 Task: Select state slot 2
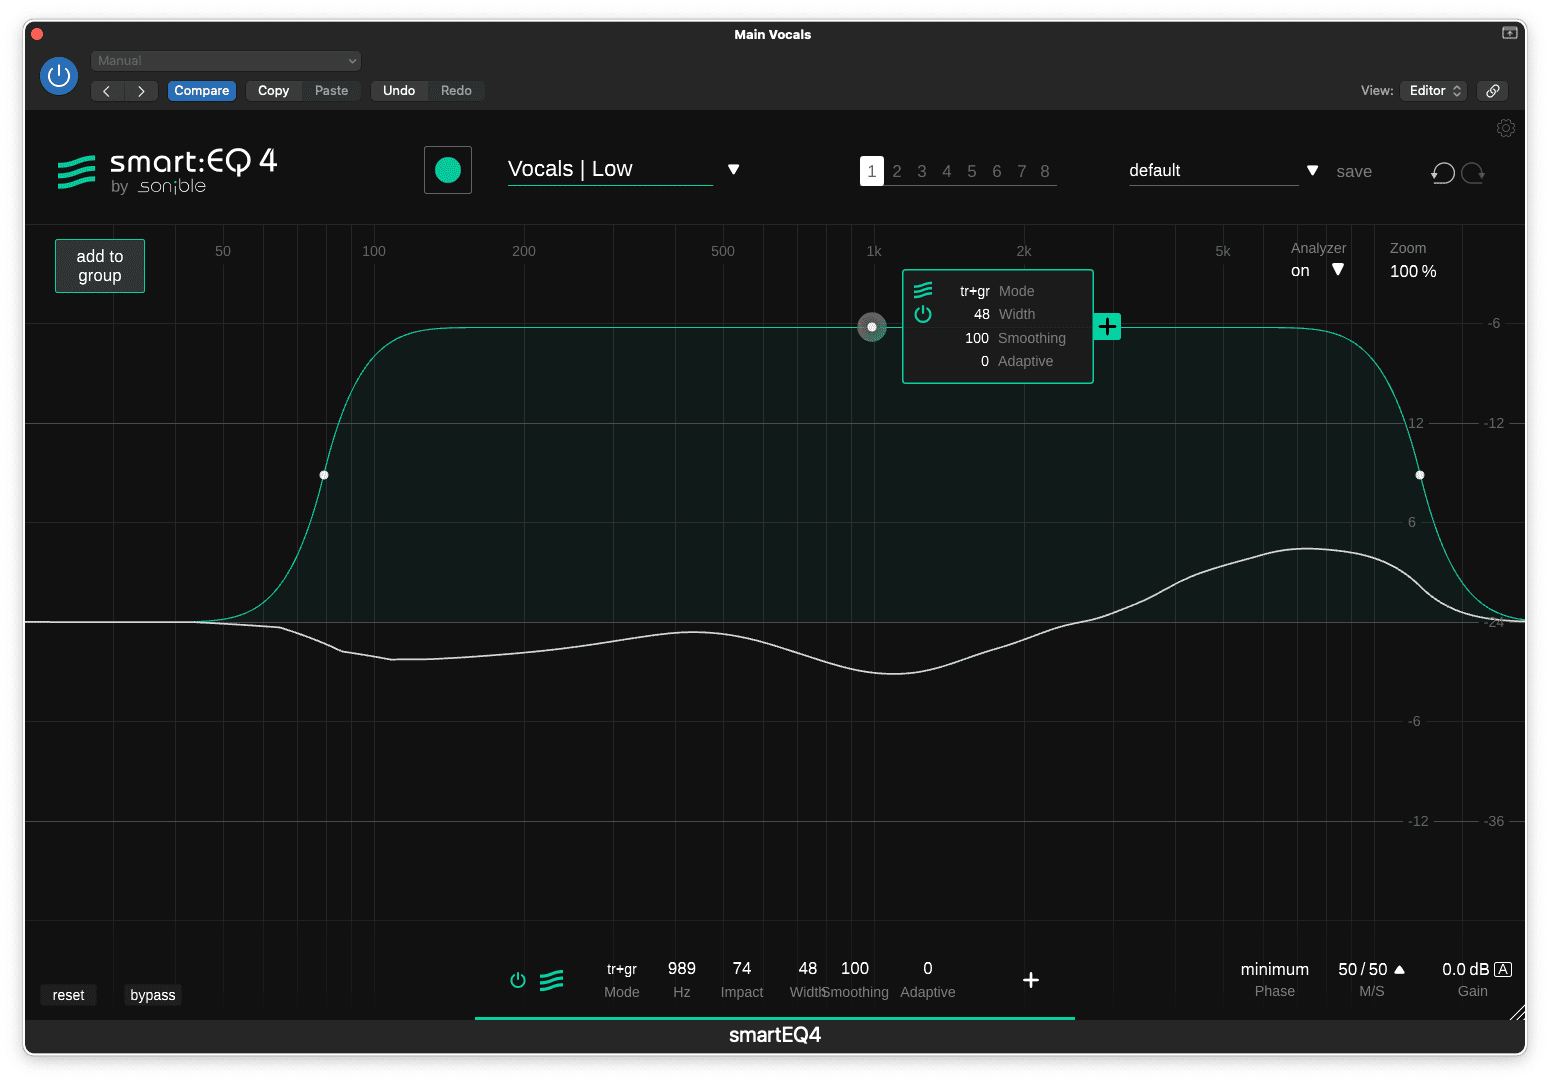(x=897, y=171)
